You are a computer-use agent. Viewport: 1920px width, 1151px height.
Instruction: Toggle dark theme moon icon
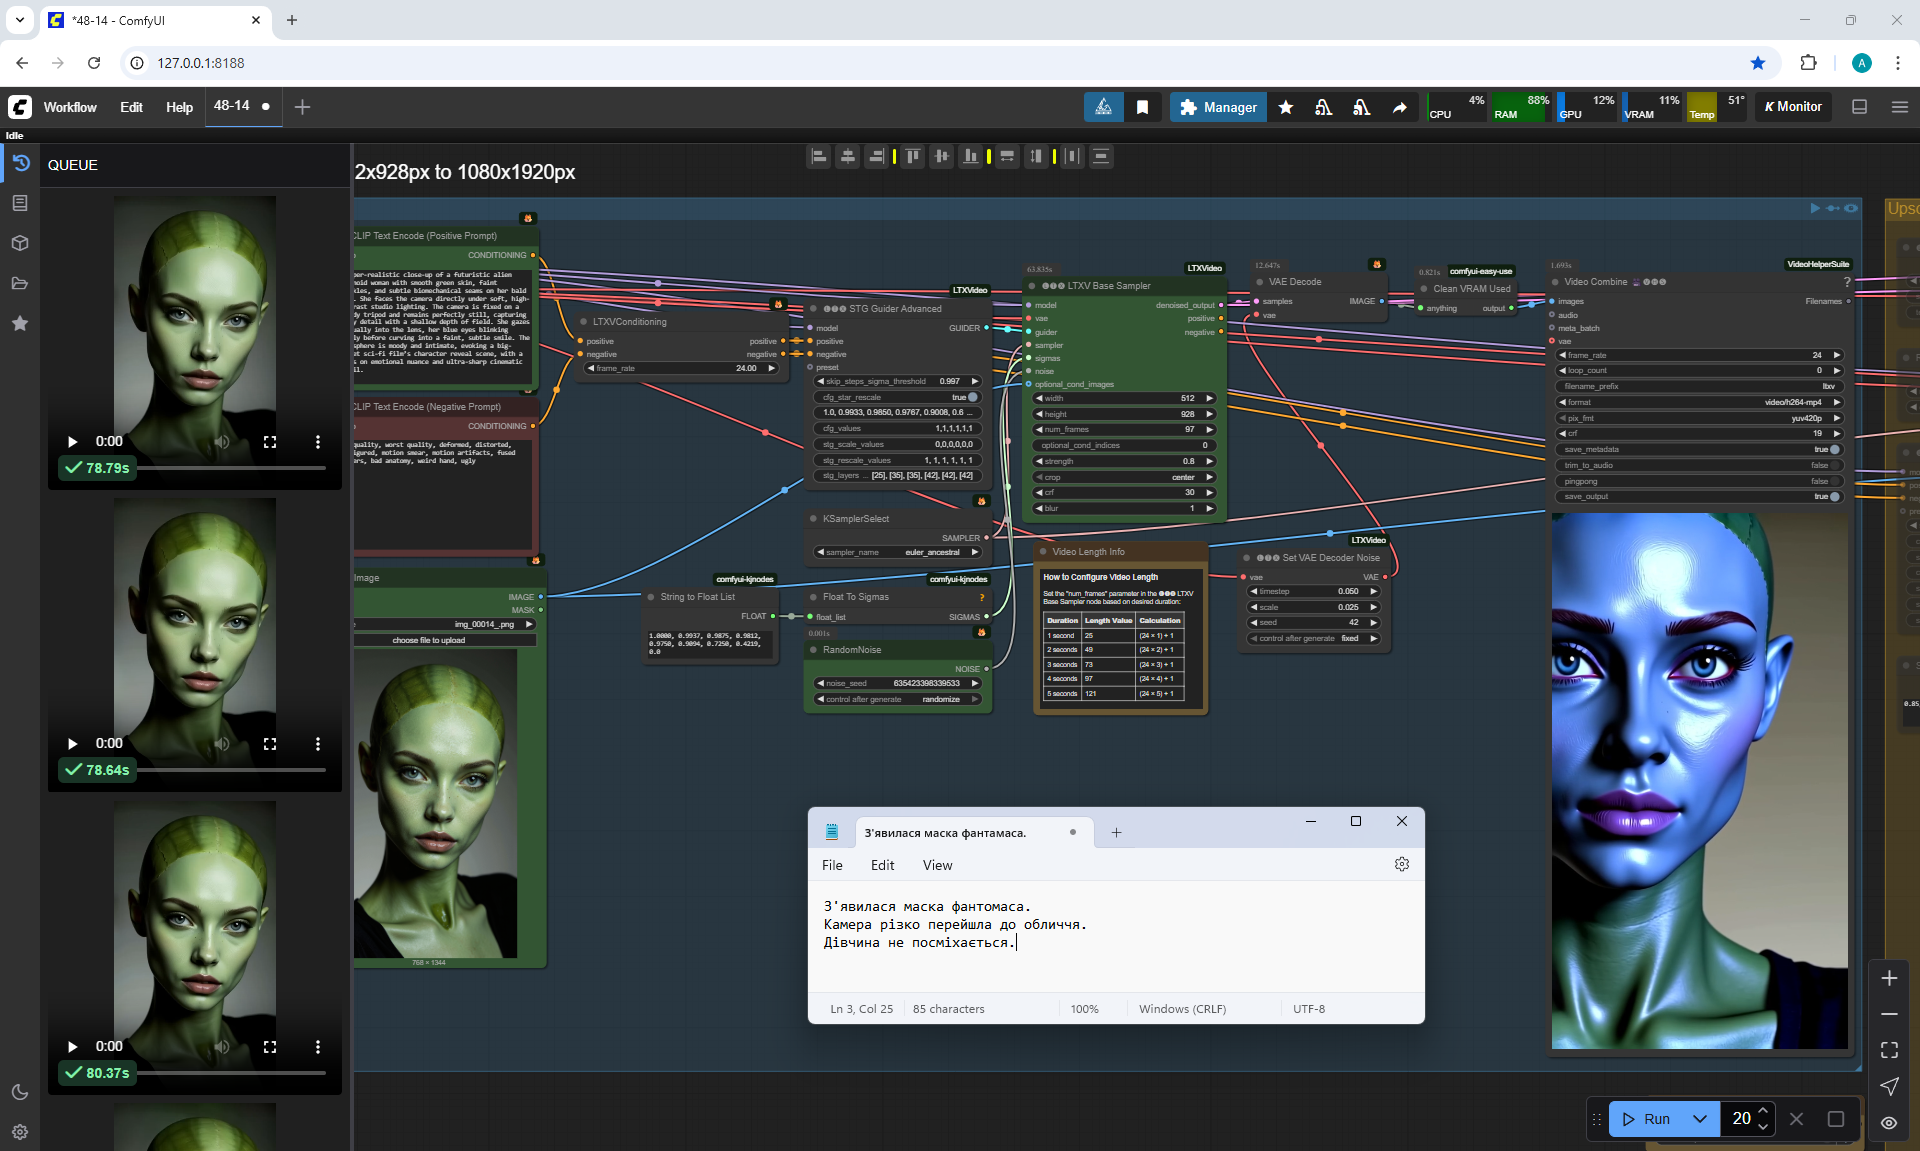pos(20,1092)
